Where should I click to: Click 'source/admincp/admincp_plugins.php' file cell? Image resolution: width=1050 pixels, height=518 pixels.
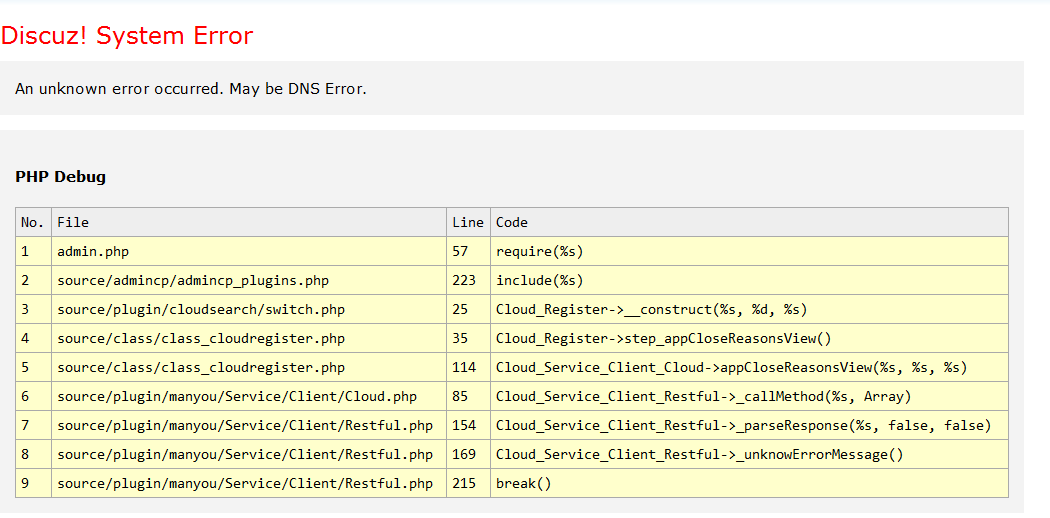click(x=249, y=280)
